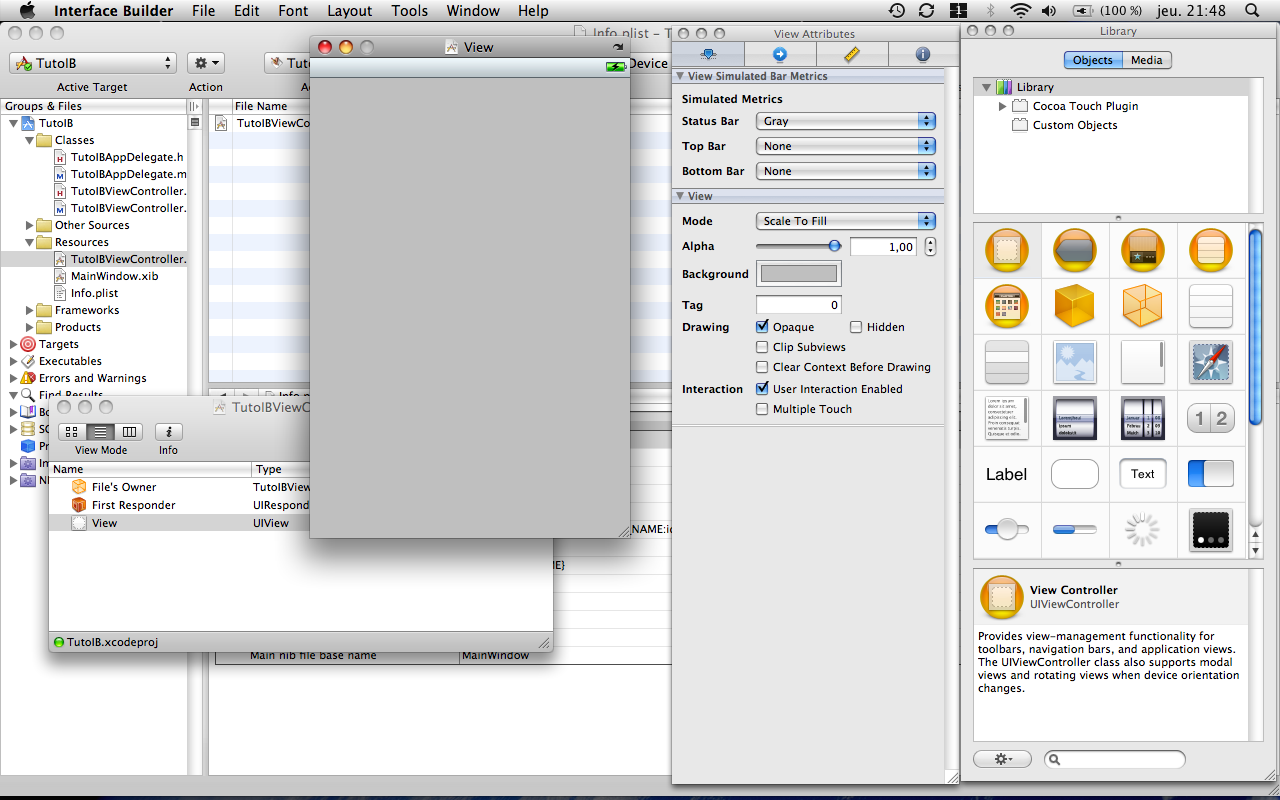
Task: Open the Active Target TutoIB popup
Action: (93, 63)
